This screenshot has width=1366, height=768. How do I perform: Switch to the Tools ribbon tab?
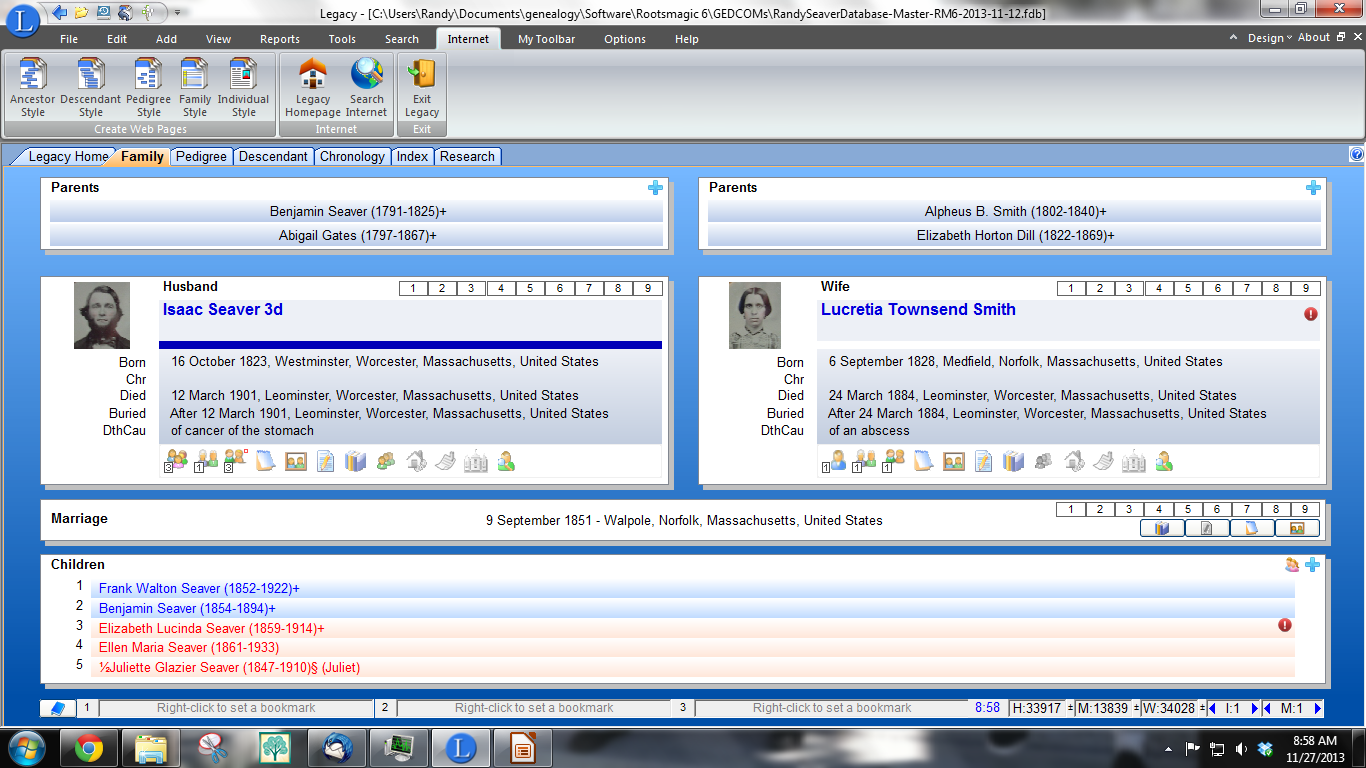click(342, 39)
